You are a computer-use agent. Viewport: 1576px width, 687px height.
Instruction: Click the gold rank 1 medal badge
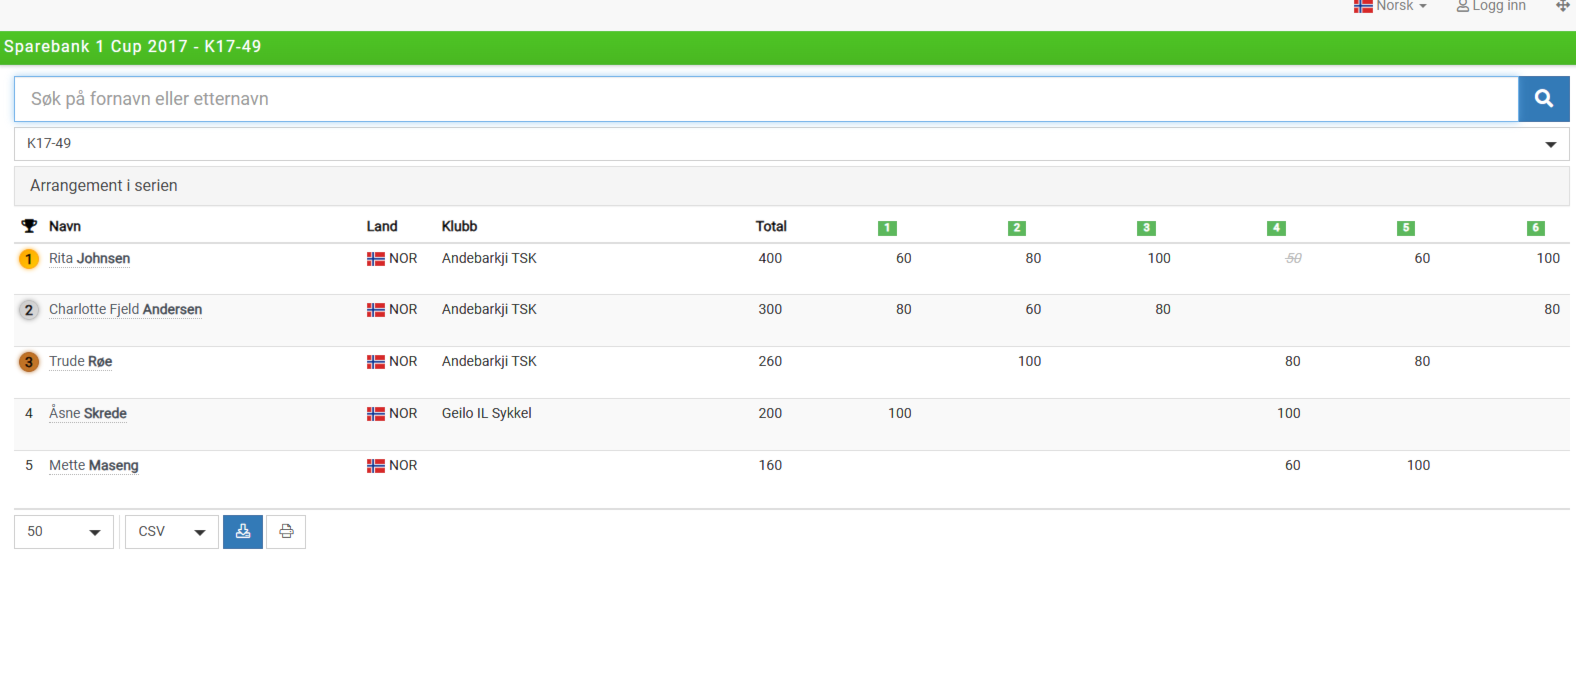tap(29, 259)
